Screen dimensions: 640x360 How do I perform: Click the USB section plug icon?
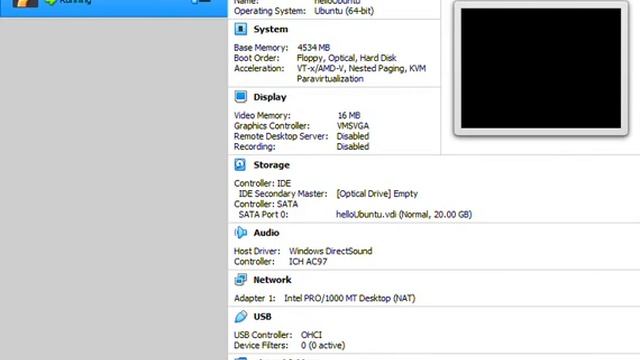(x=240, y=316)
